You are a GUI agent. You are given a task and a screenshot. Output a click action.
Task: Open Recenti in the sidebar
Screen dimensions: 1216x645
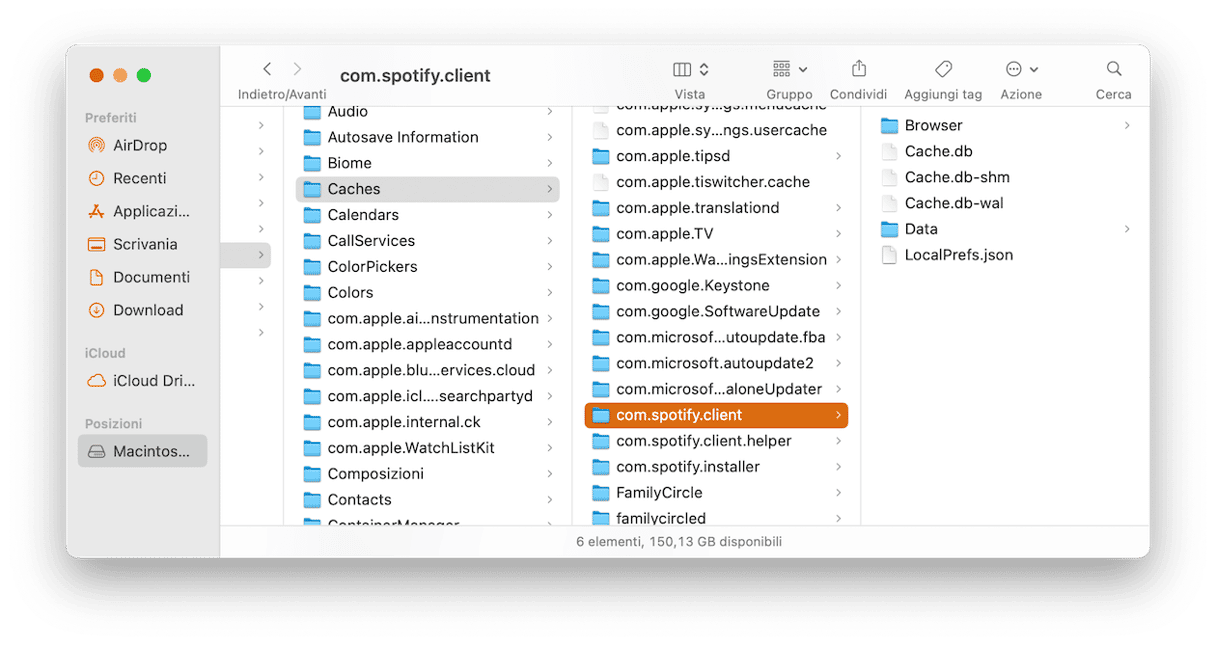click(x=142, y=178)
